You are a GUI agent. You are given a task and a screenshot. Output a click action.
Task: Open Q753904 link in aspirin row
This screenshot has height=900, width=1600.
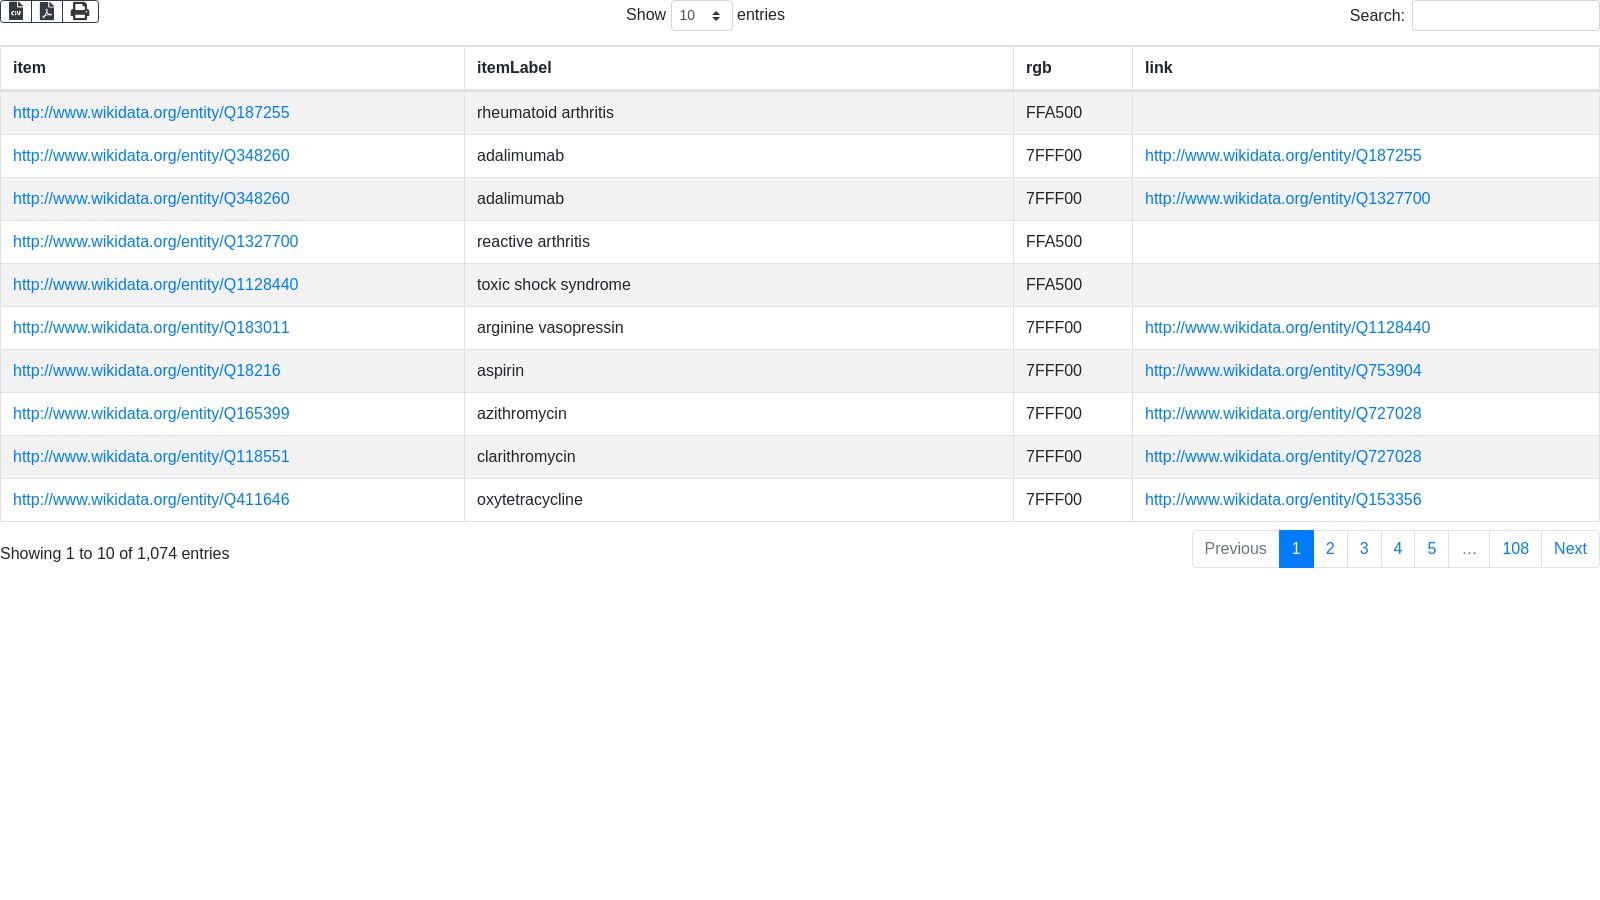coord(1283,371)
